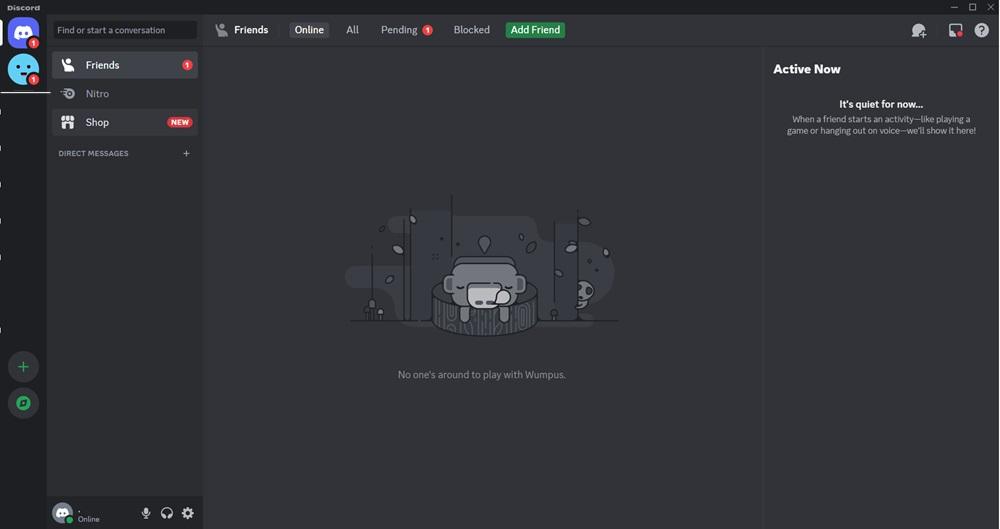Click the Find or start a conversation box
1000x529 pixels.
pos(125,30)
